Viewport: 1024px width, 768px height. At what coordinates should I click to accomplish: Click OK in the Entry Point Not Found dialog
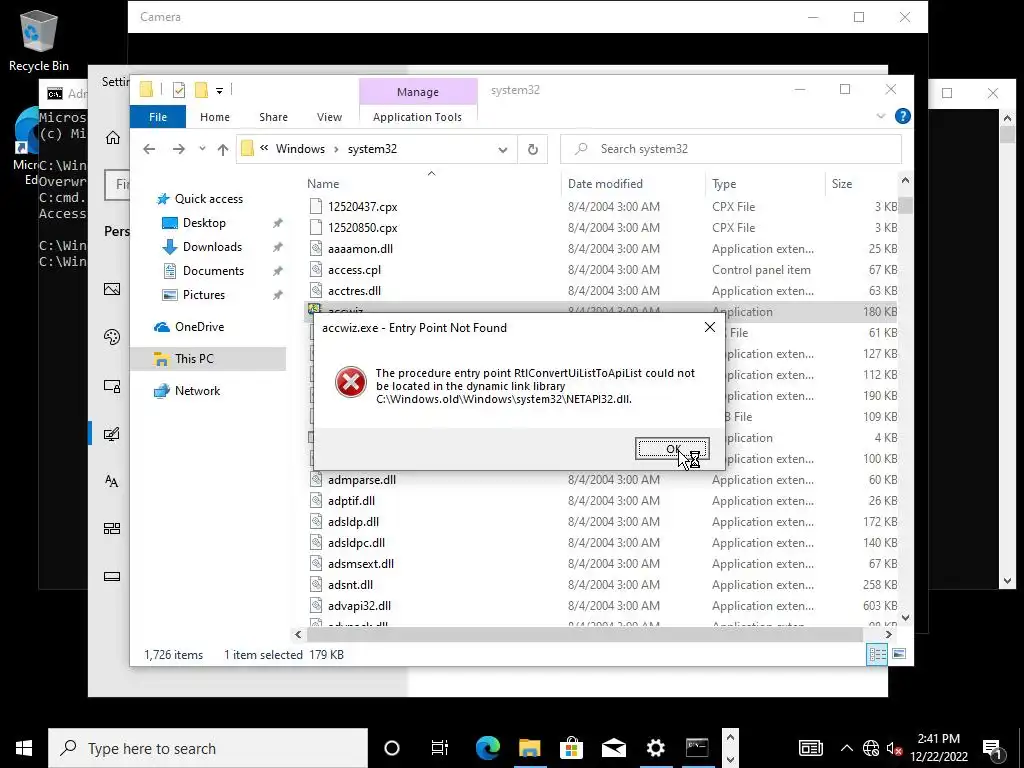672,449
